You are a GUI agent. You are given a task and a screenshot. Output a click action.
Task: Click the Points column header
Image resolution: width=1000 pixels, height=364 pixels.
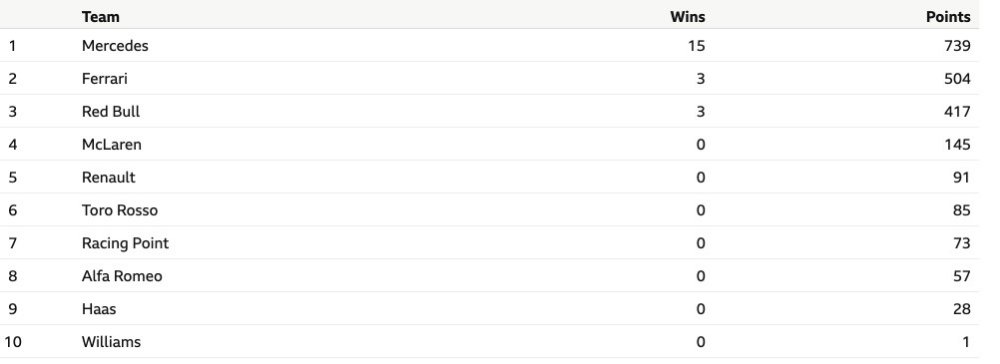[x=948, y=17]
